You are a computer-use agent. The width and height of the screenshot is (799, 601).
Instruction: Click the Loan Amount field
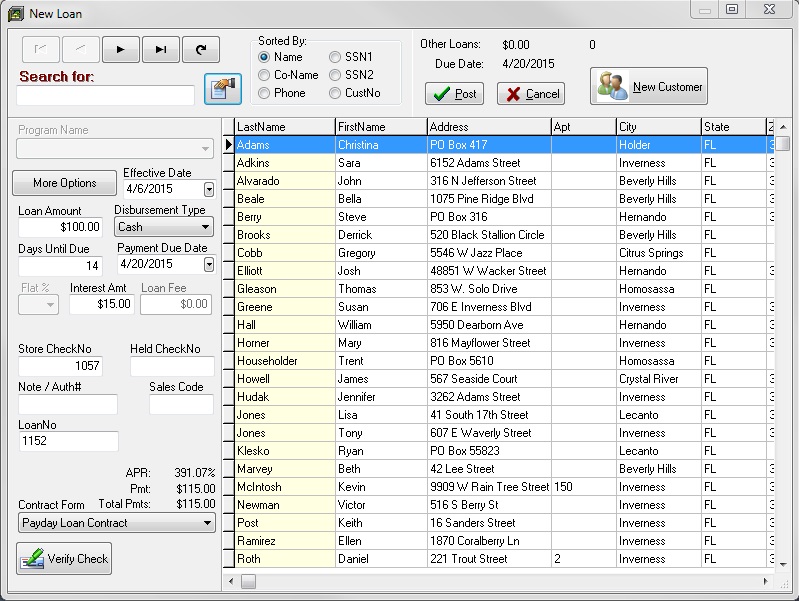coord(61,227)
